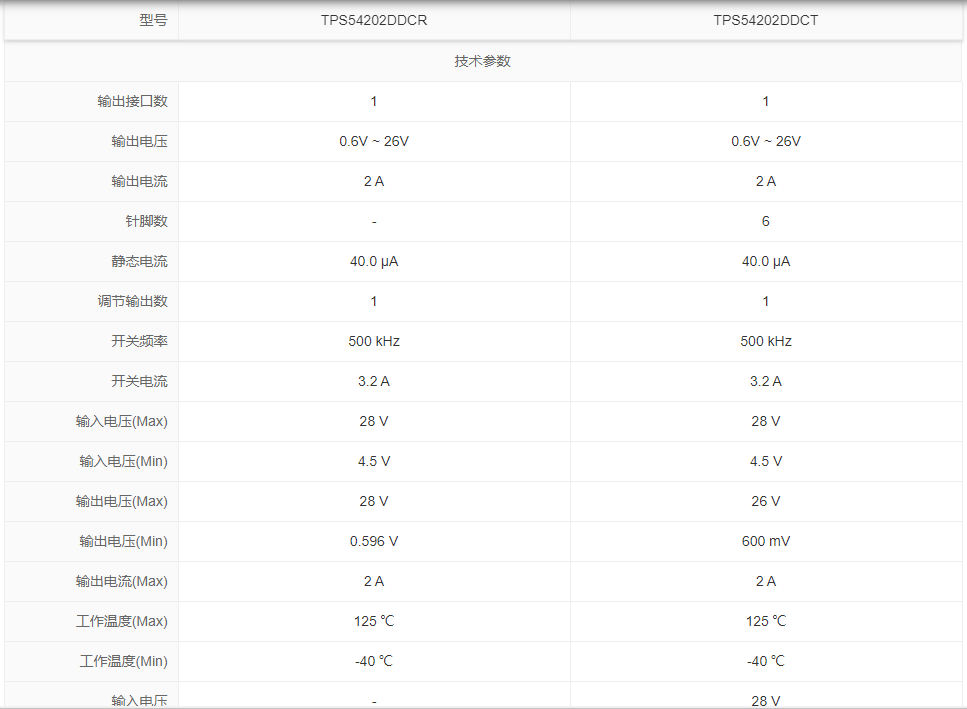
Task: Click 4.5 V in the TPS54202DDCT column
Action: pos(765,461)
